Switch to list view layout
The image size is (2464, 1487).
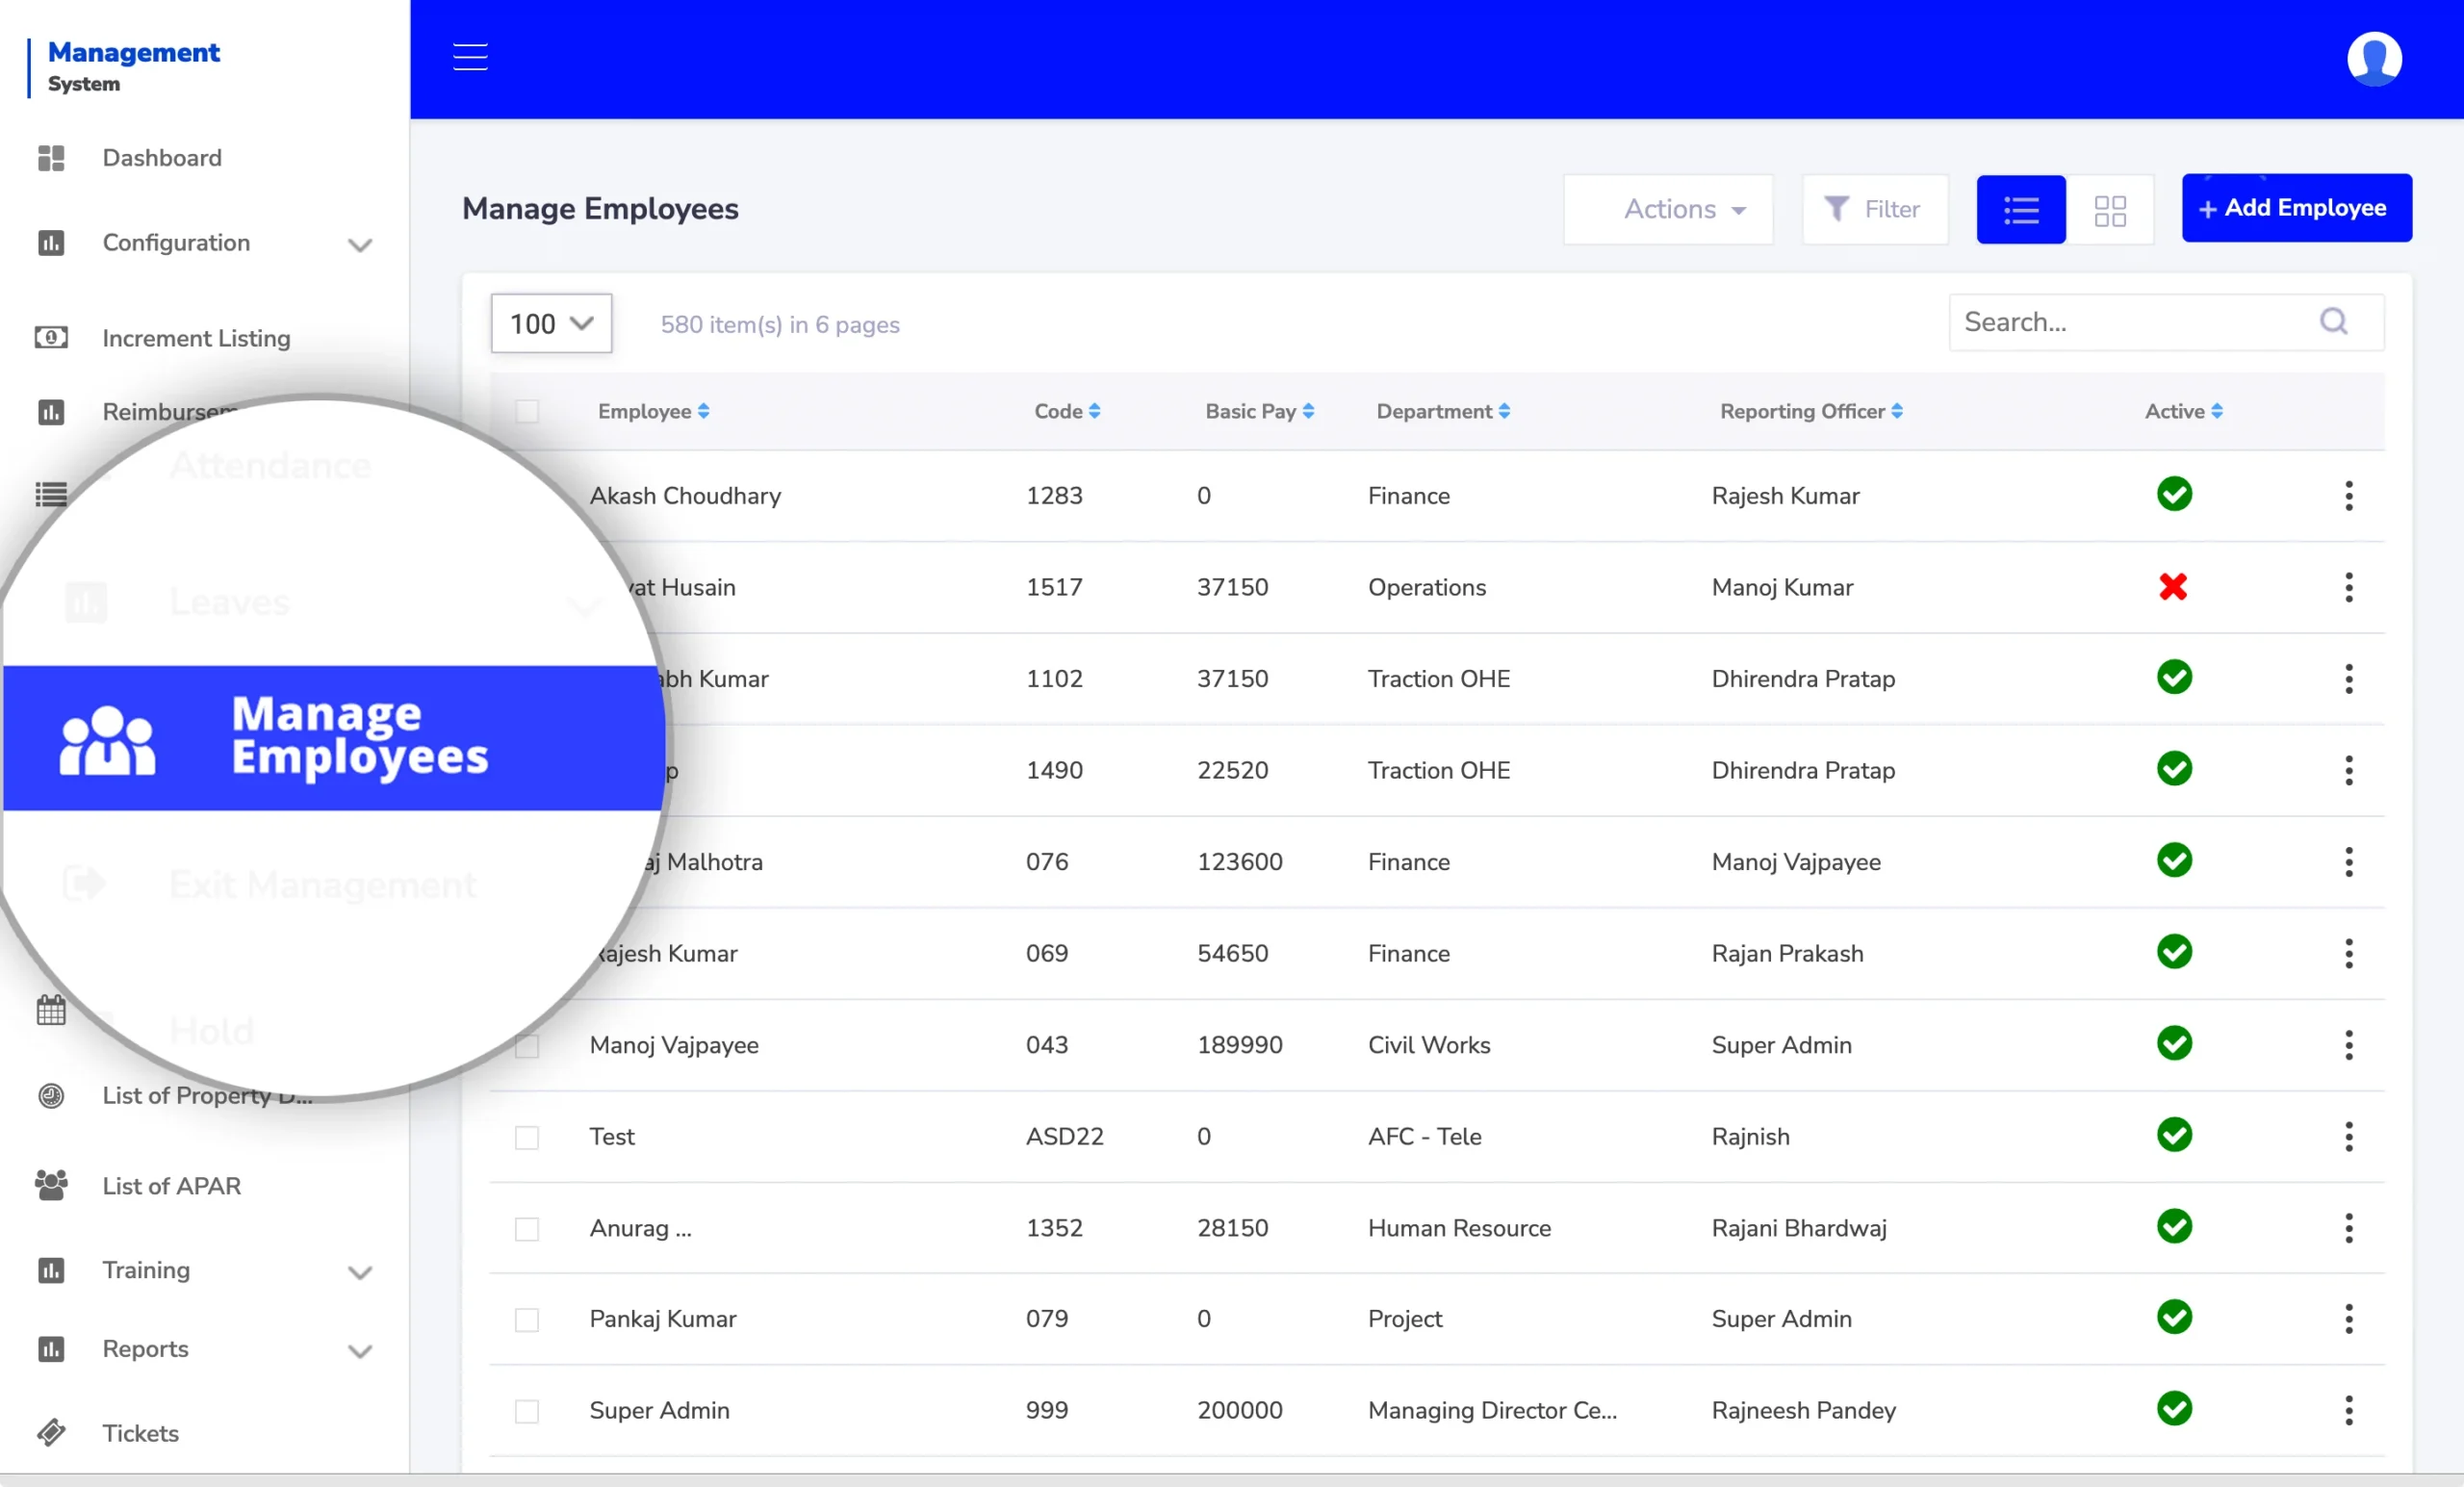pyautogui.click(x=2020, y=209)
